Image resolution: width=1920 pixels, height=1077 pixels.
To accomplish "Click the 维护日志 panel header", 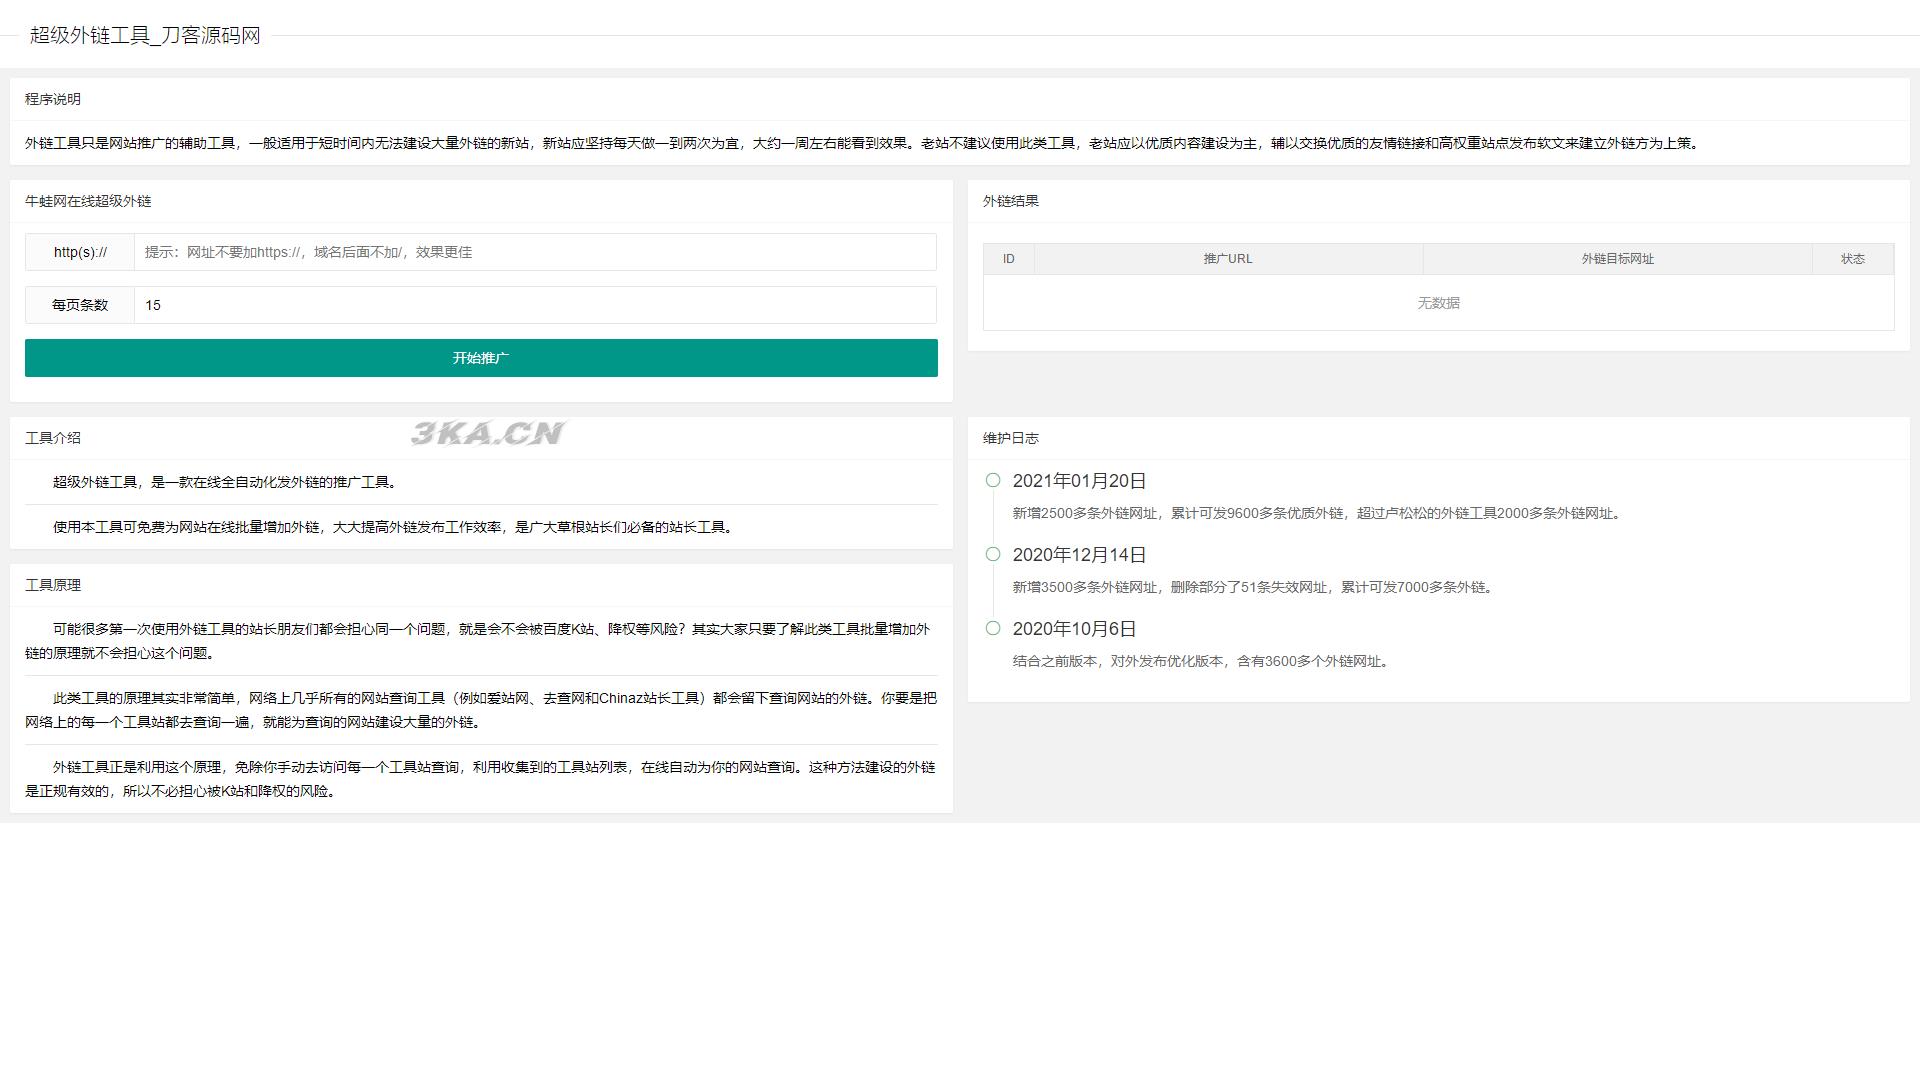I will click(x=1010, y=438).
